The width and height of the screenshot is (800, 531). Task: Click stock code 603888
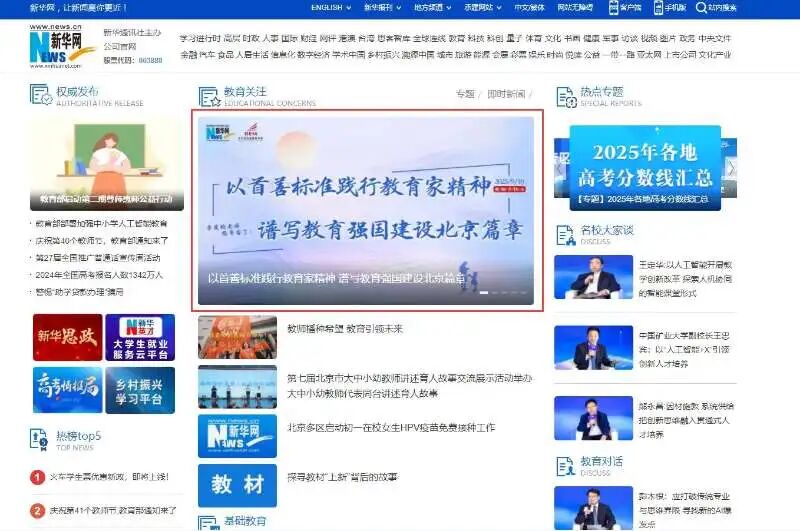(151, 60)
